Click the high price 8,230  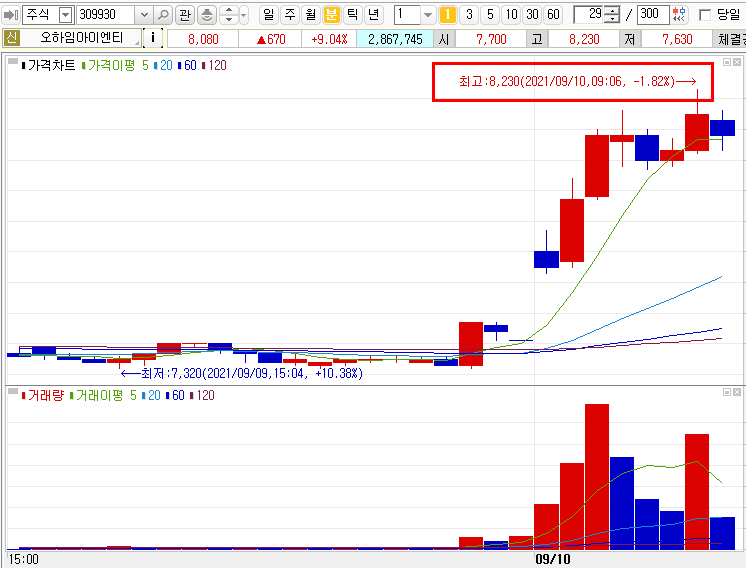click(x=584, y=39)
